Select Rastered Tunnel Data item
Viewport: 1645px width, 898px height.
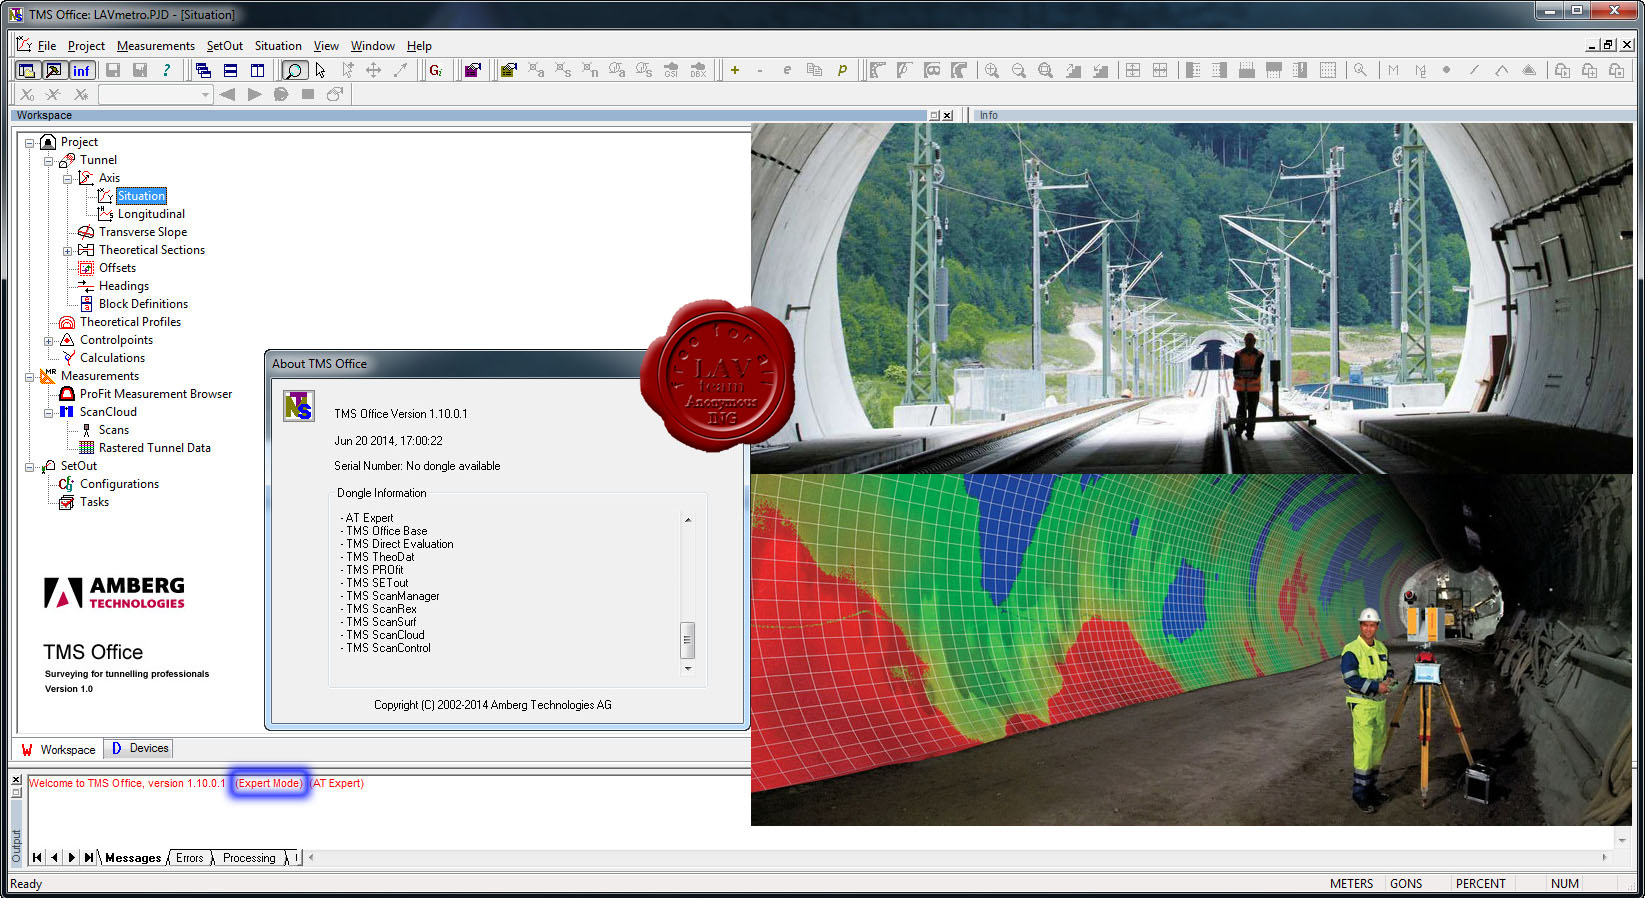pos(155,448)
